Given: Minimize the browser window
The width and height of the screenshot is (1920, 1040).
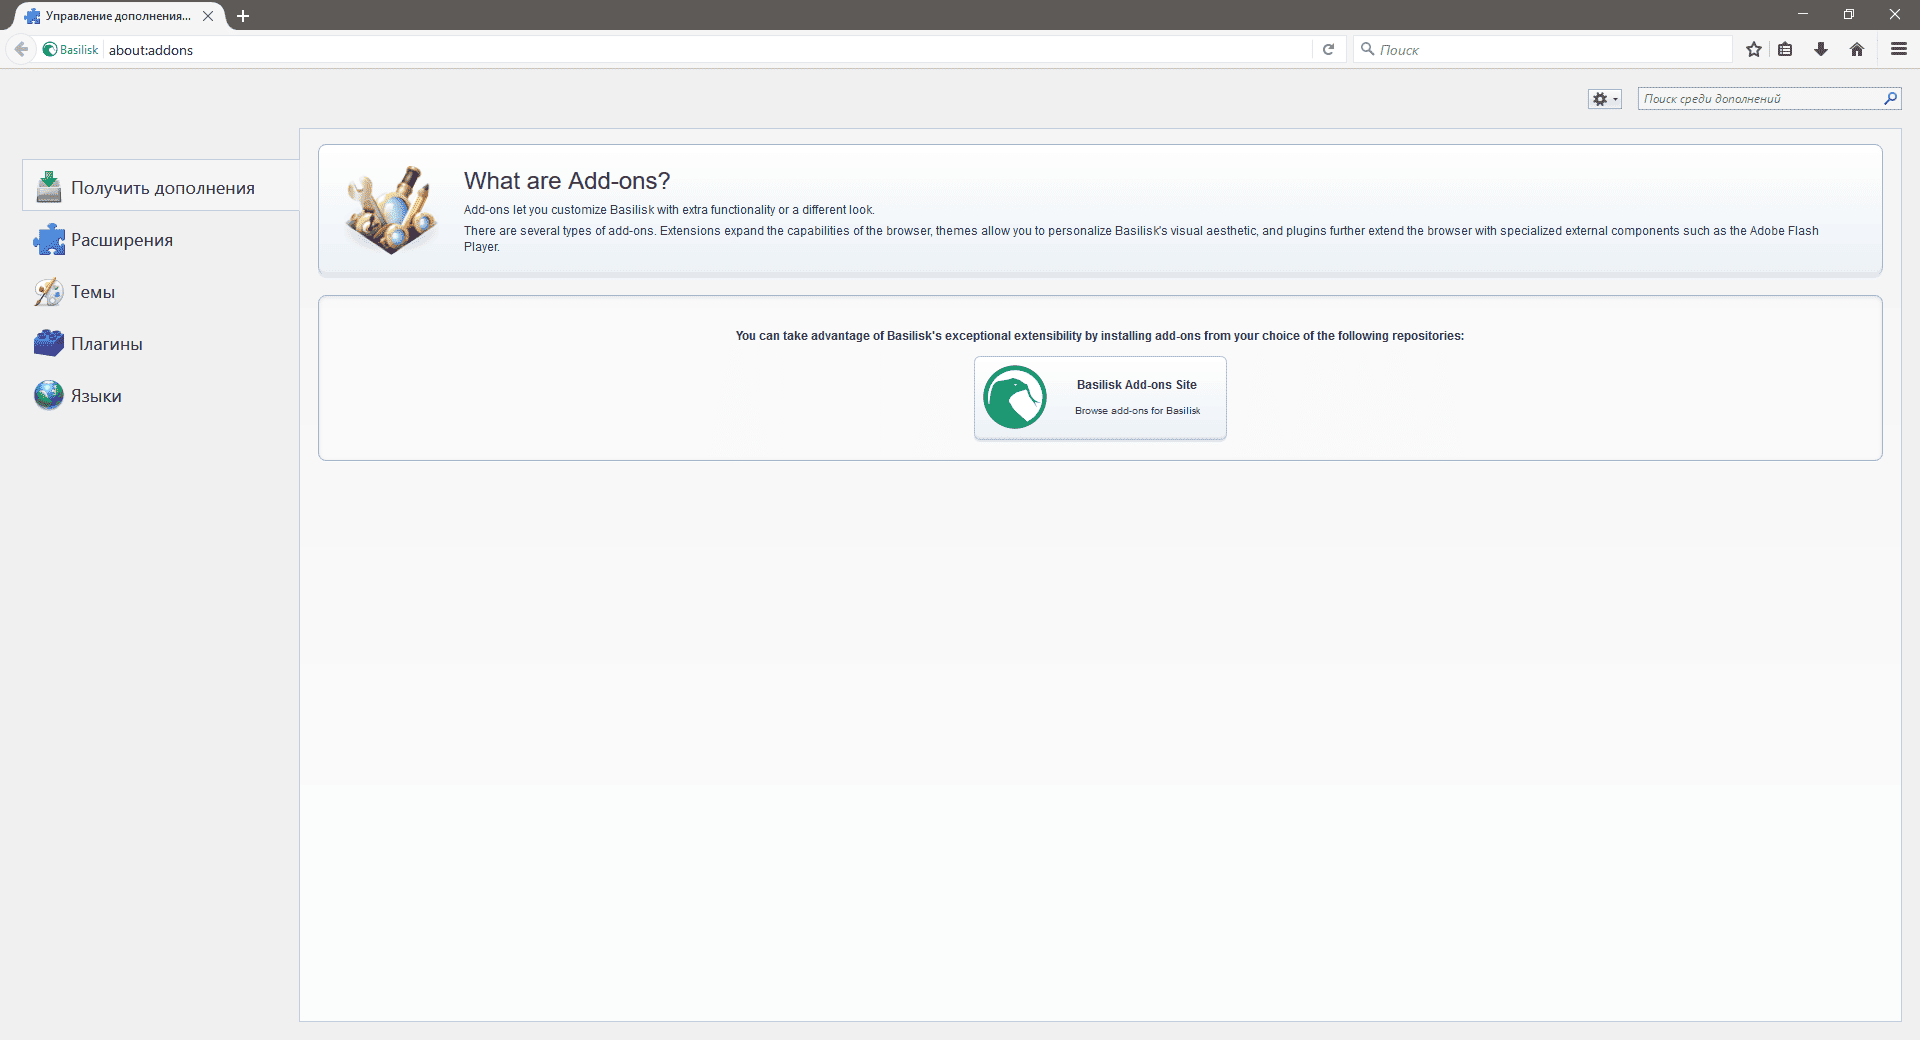Looking at the screenshot, I should point(1803,14).
